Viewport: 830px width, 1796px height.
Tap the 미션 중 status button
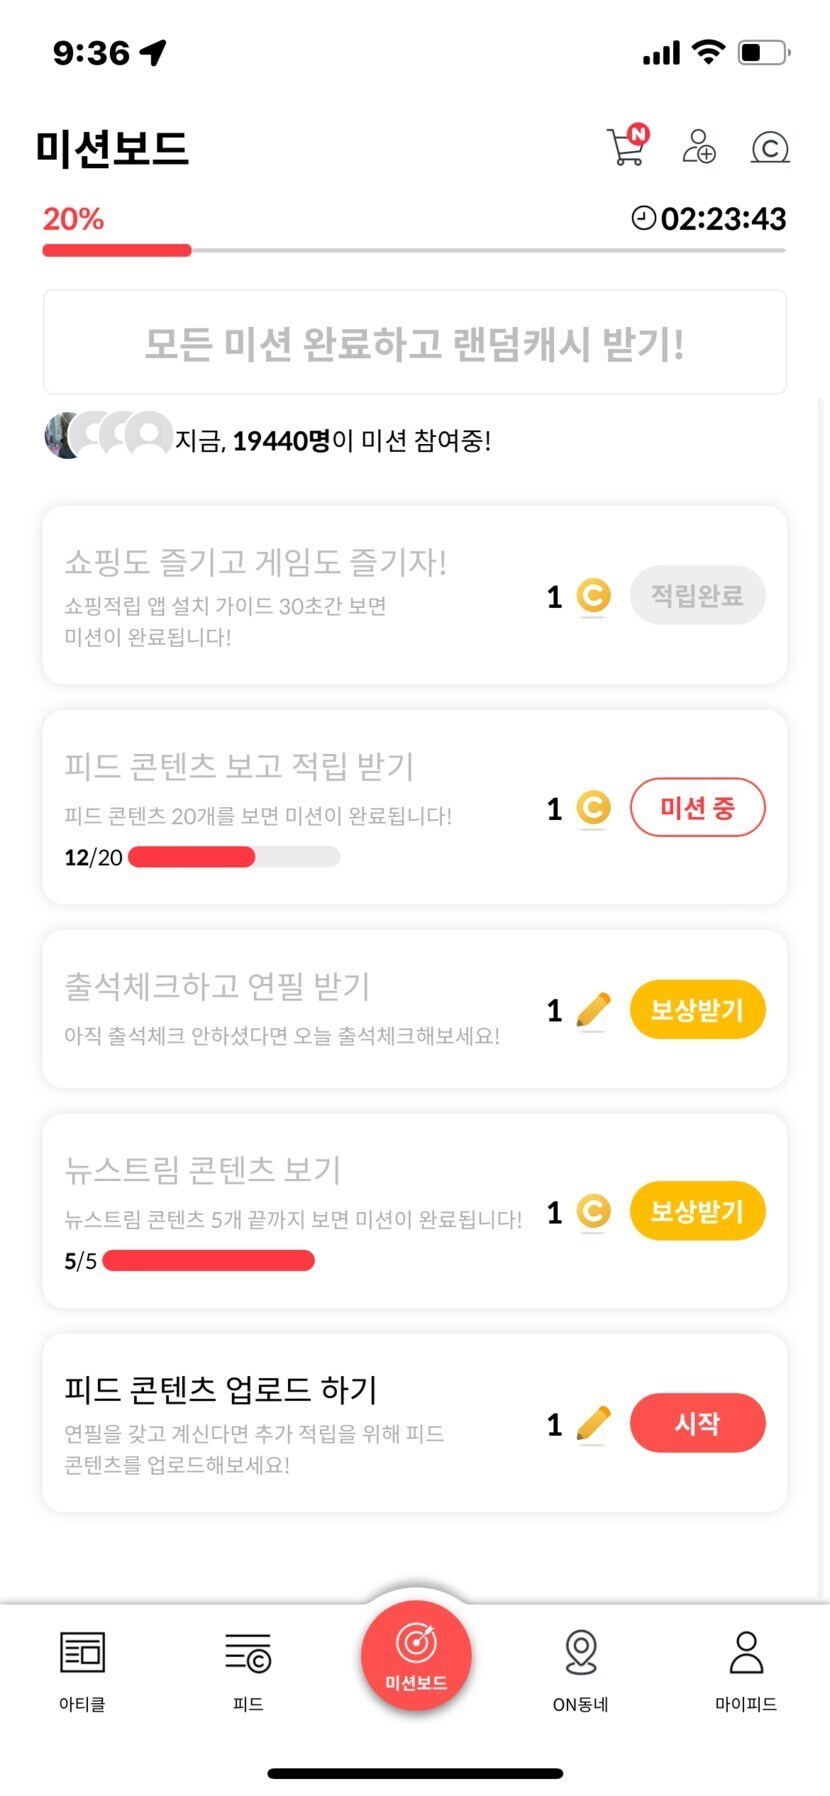697,808
